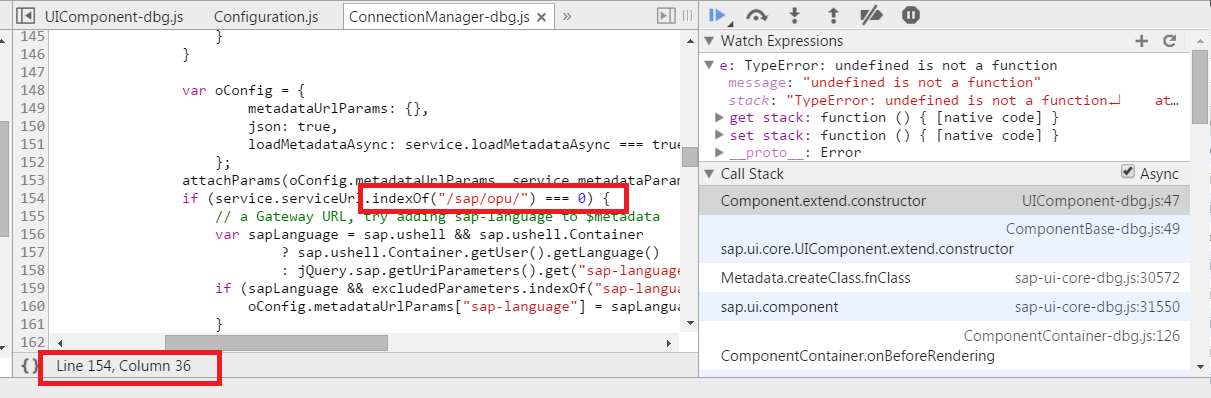The image size is (1211, 398).
Task: Step into next function call
Action: (795, 15)
